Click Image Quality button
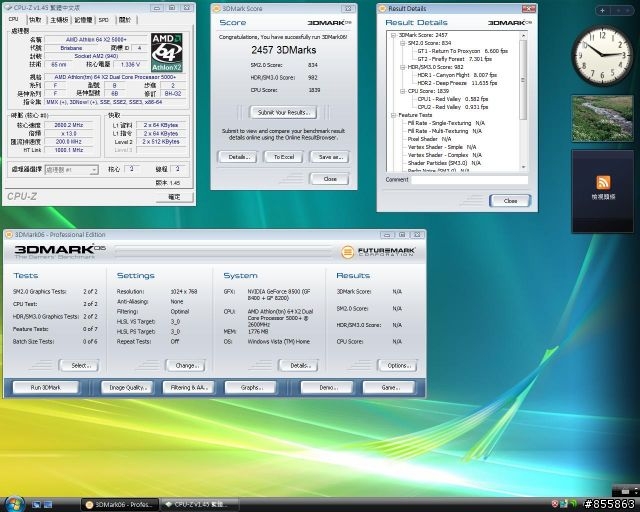The image size is (640, 512). click(x=127, y=387)
